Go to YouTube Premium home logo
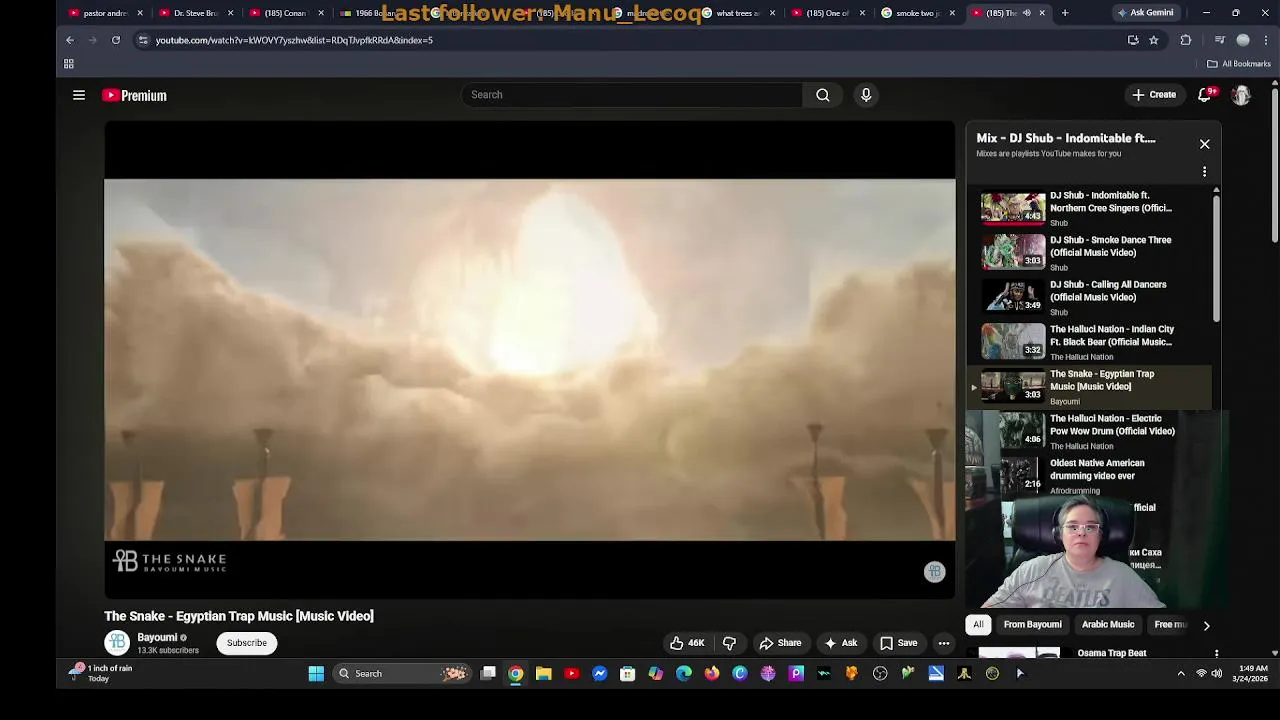Image resolution: width=1280 pixels, height=720 pixels. click(x=134, y=95)
